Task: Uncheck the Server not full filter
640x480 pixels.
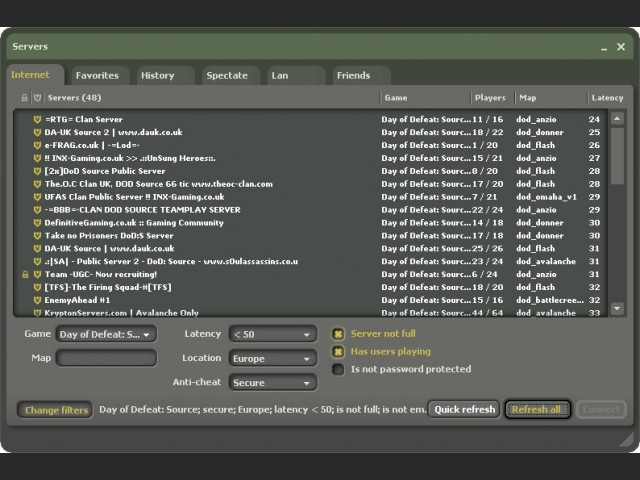Action: pyautogui.click(x=339, y=334)
